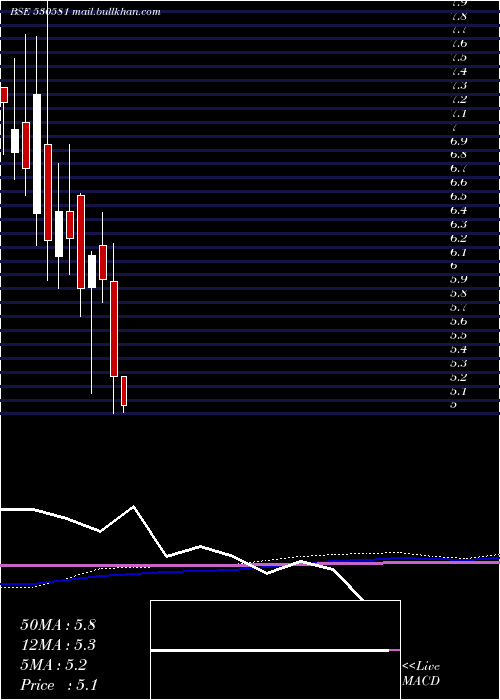Click the Live MACD histogram box
This screenshot has width=500, height=700.
(275, 650)
